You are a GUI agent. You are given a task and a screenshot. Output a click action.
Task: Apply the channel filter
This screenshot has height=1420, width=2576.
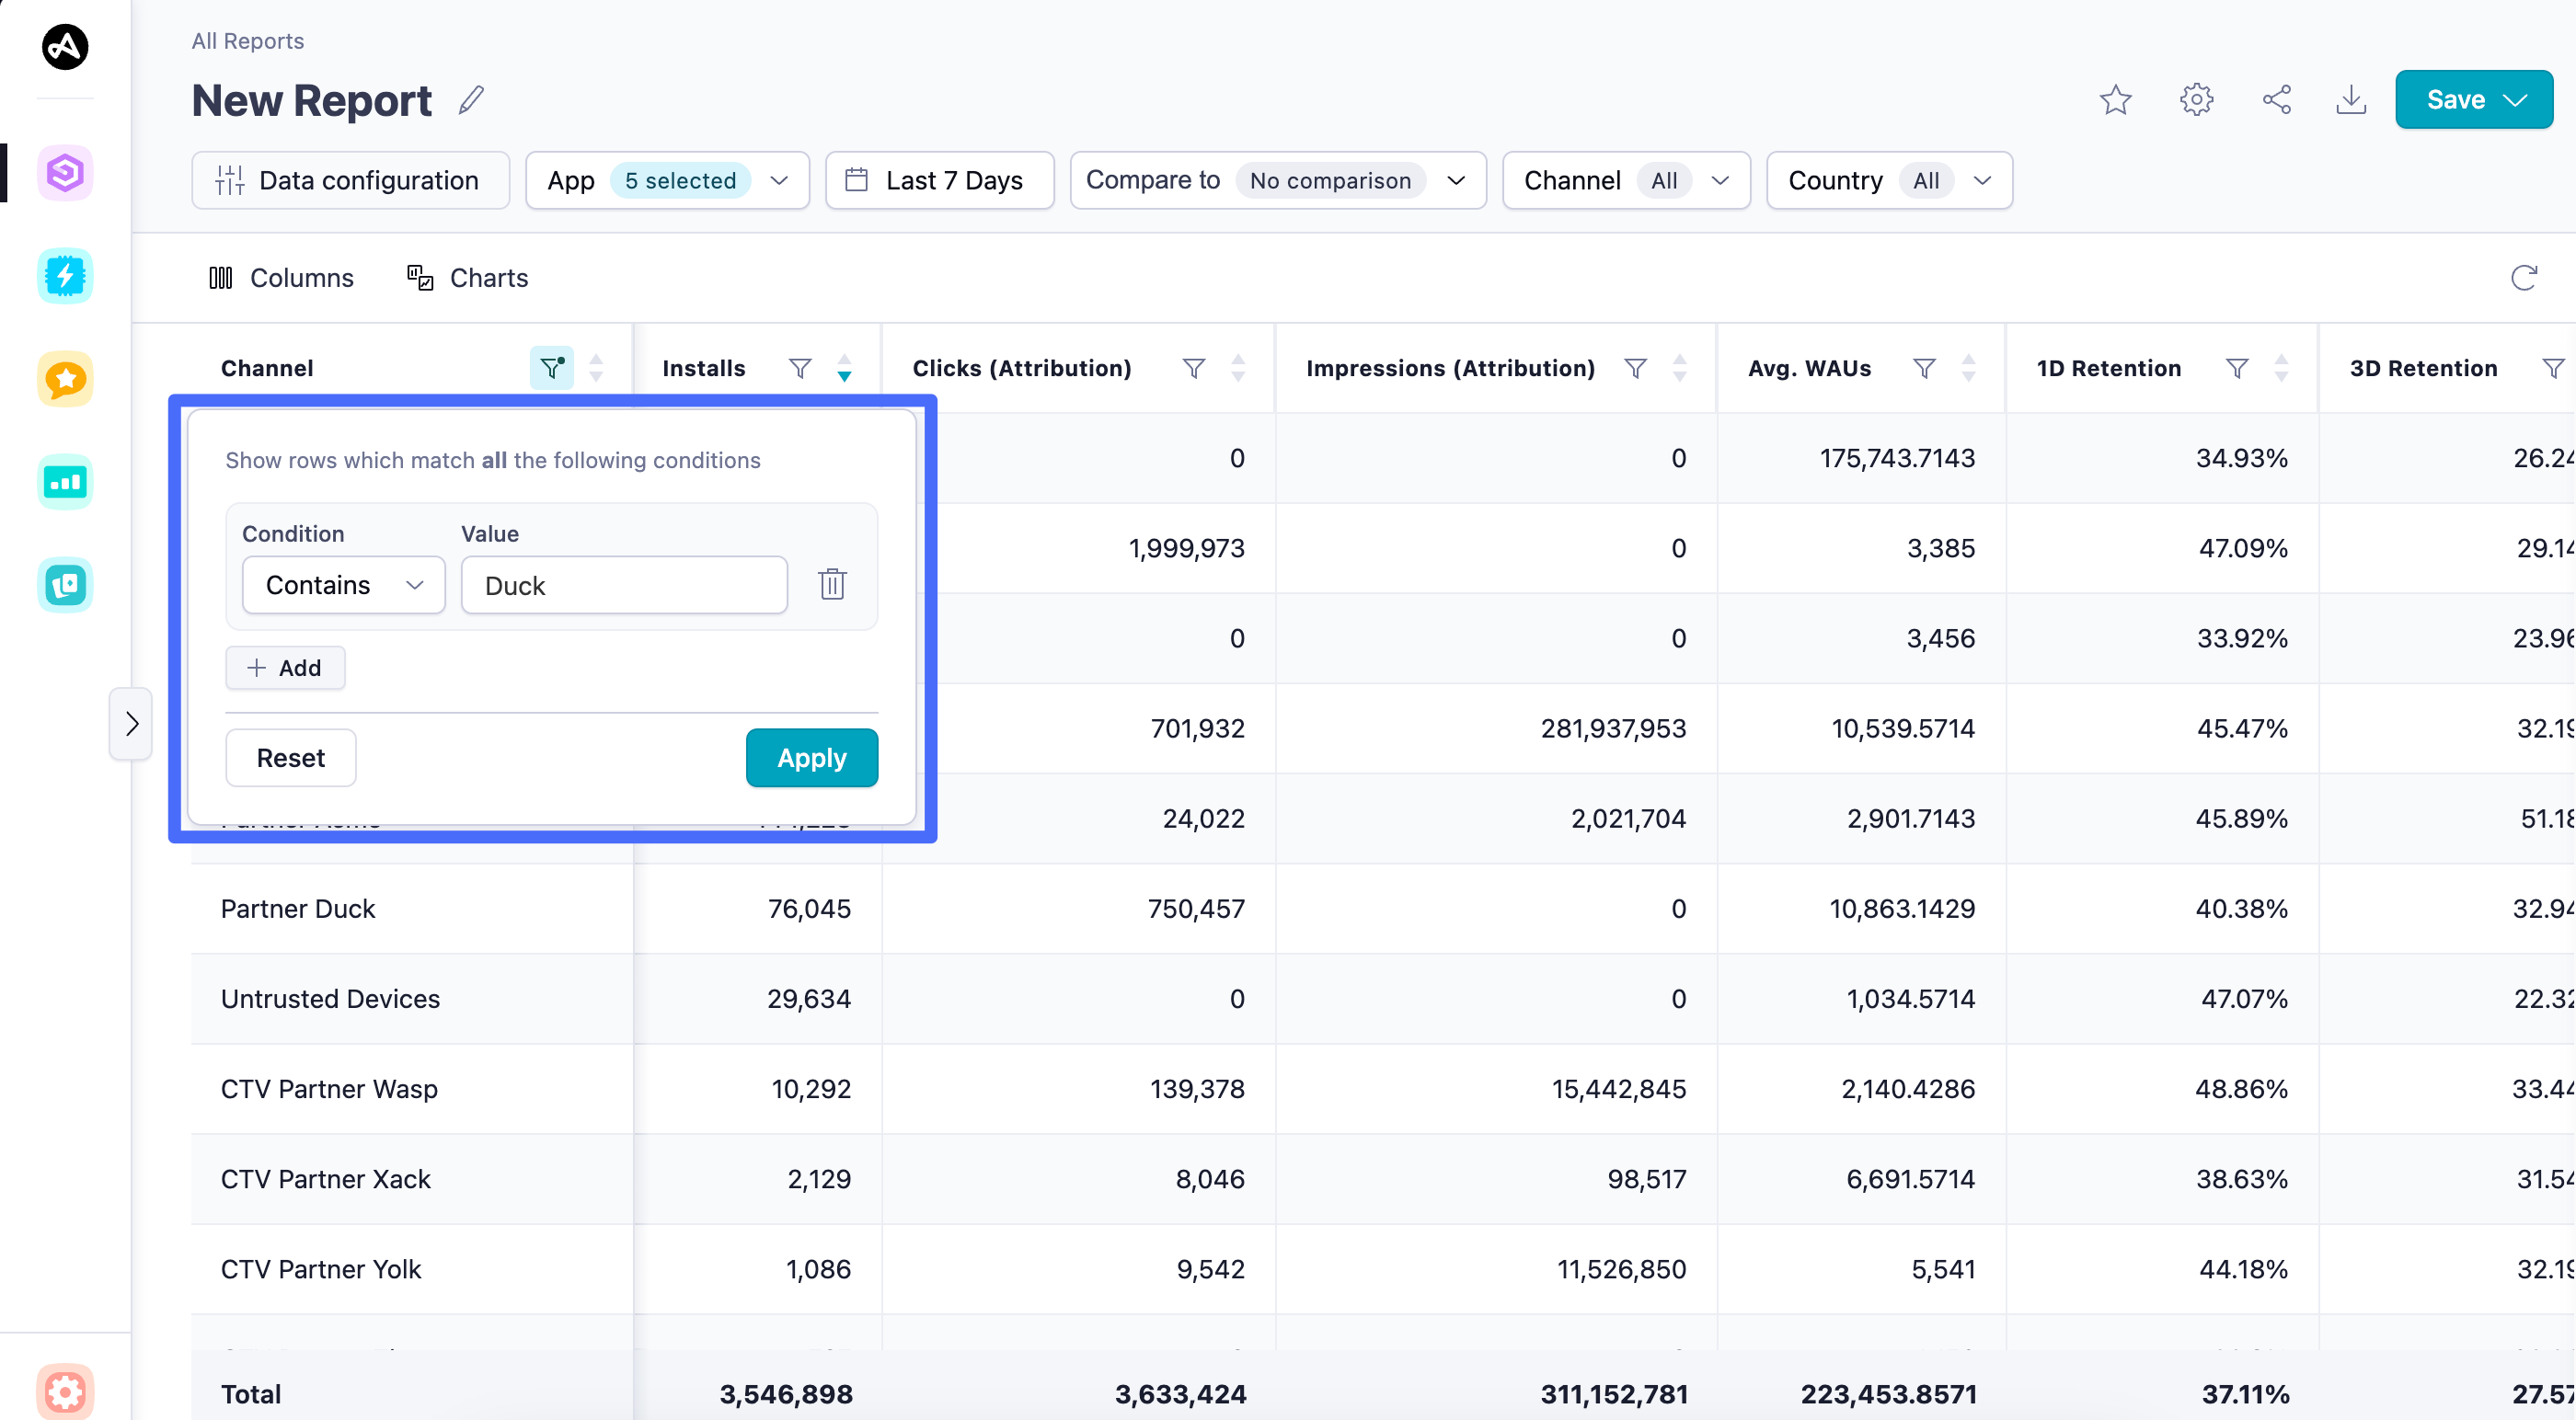pyautogui.click(x=811, y=758)
